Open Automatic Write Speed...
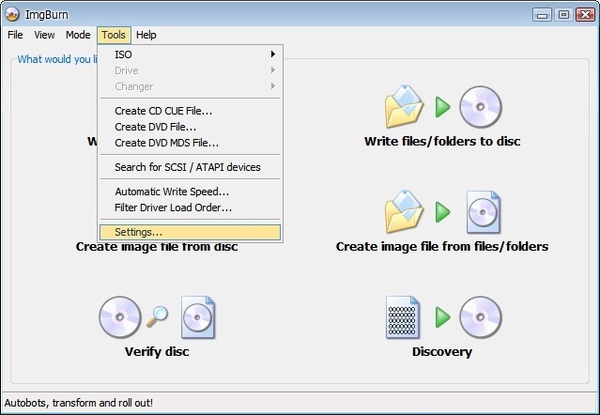 [x=191, y=191]
